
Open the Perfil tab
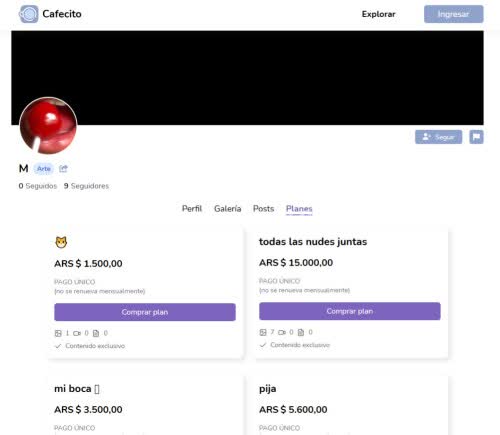pos(192,209)
